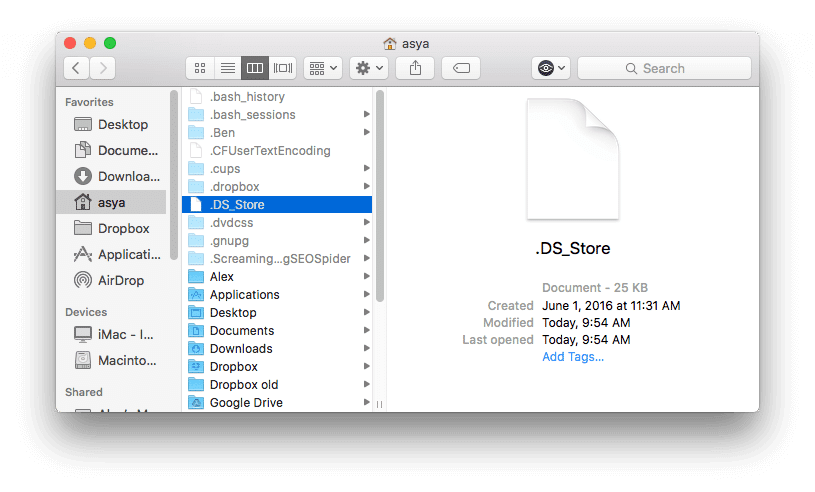Expand the .bash_sessions folder arrow
Image resolution: width=815 pixels, height=492 pixels.
click(x=366, y=114)
